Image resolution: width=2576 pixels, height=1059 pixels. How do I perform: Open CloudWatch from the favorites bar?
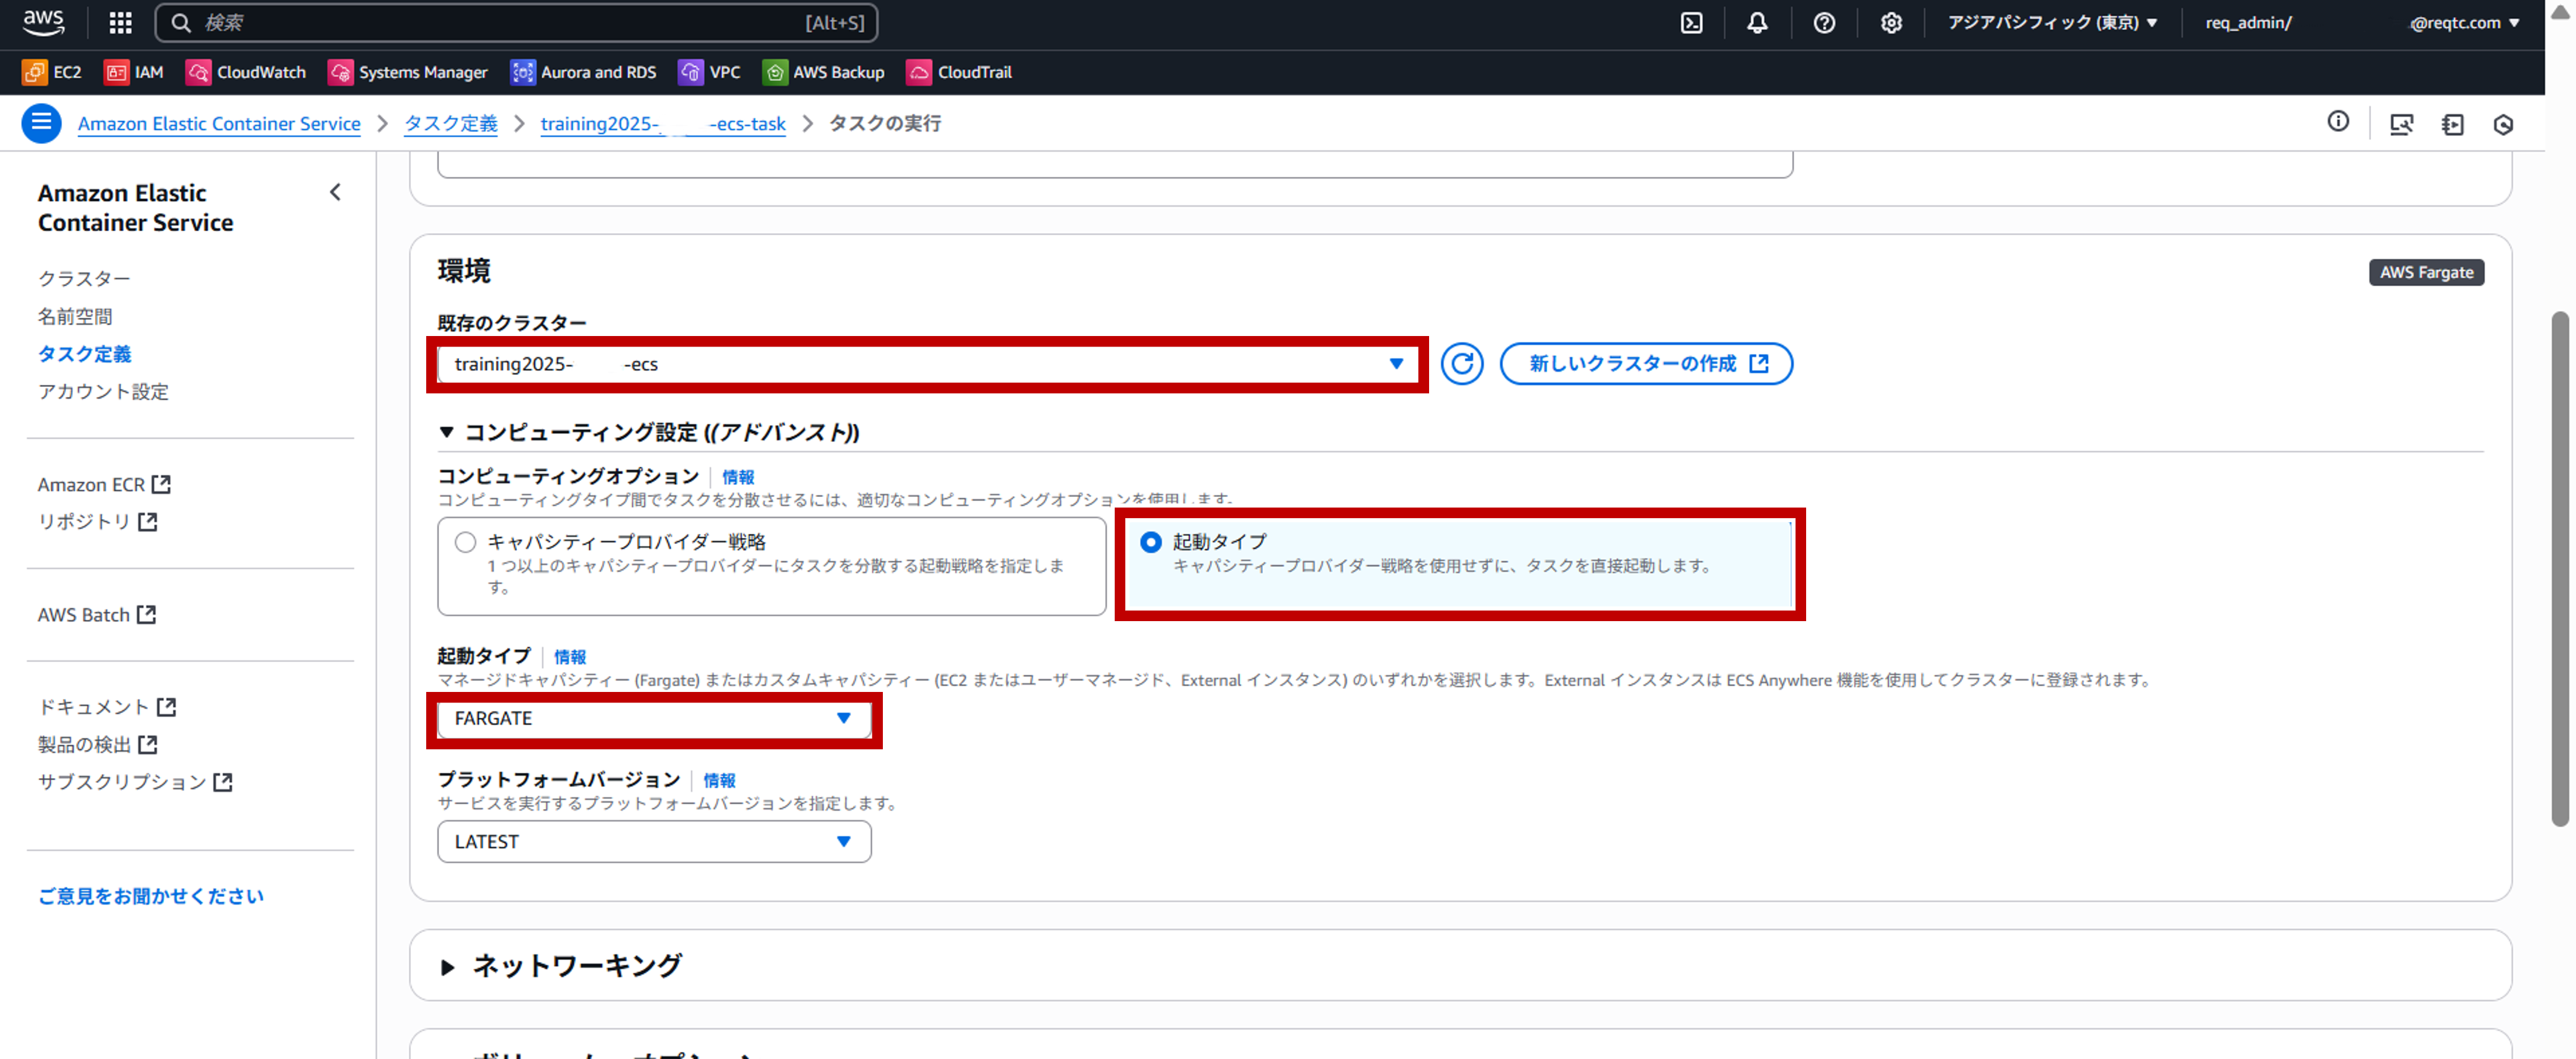click(x=246, y=72)
